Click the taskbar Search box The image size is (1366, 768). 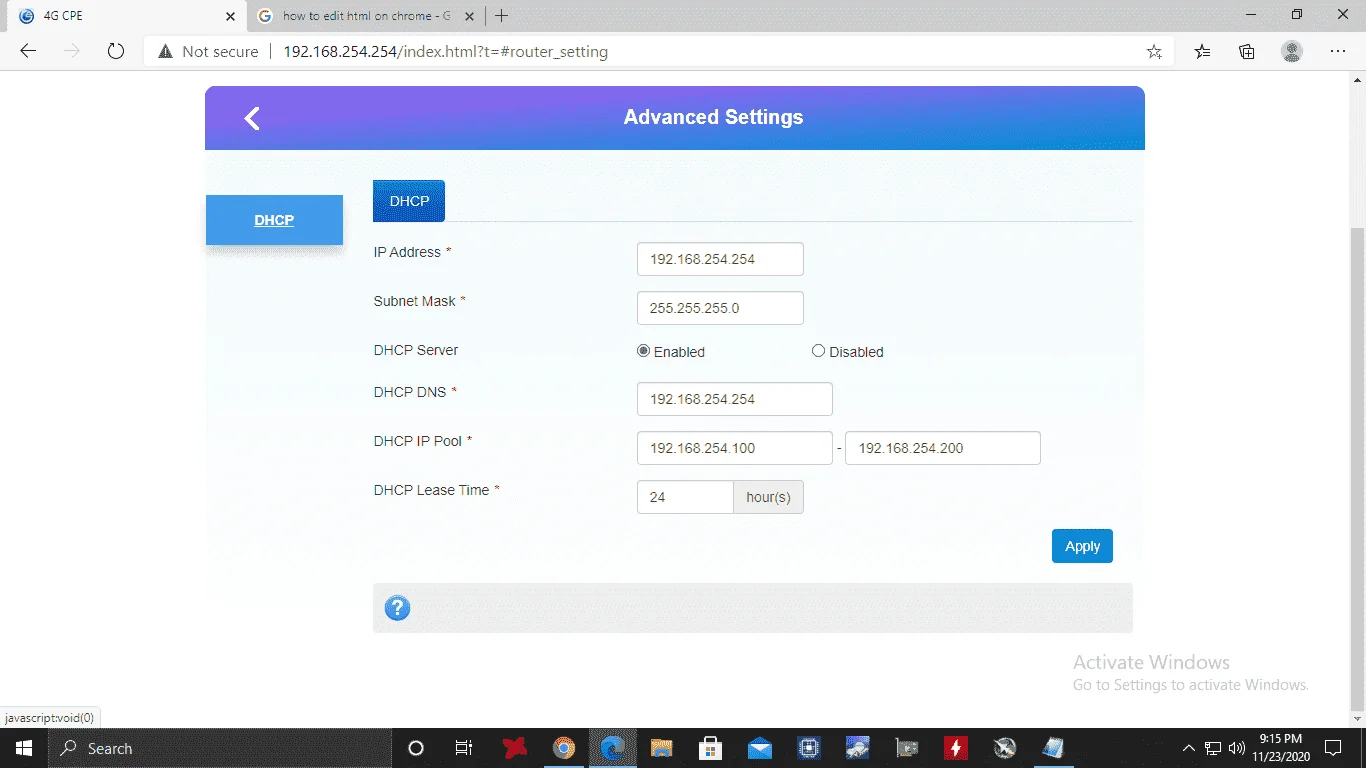219,748
